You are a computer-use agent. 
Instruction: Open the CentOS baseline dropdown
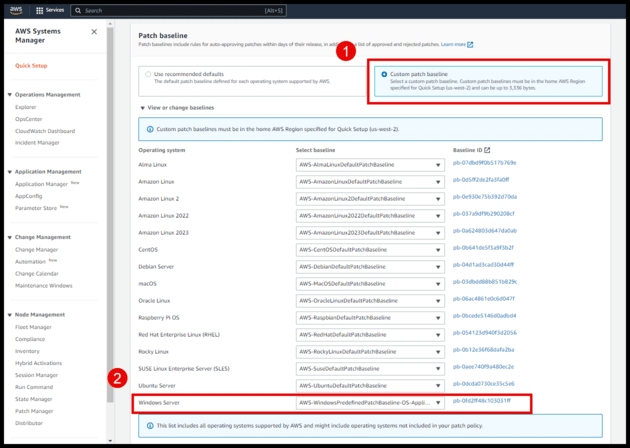pos(370,250)
